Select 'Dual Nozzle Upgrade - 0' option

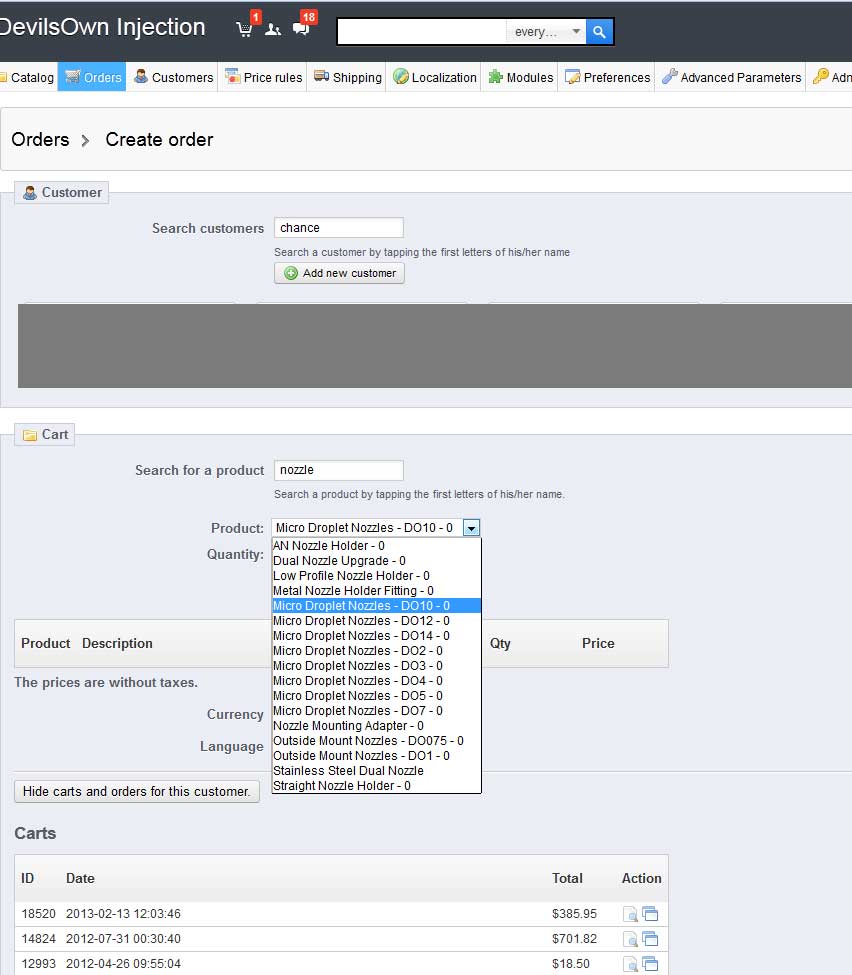click(376, 560)
